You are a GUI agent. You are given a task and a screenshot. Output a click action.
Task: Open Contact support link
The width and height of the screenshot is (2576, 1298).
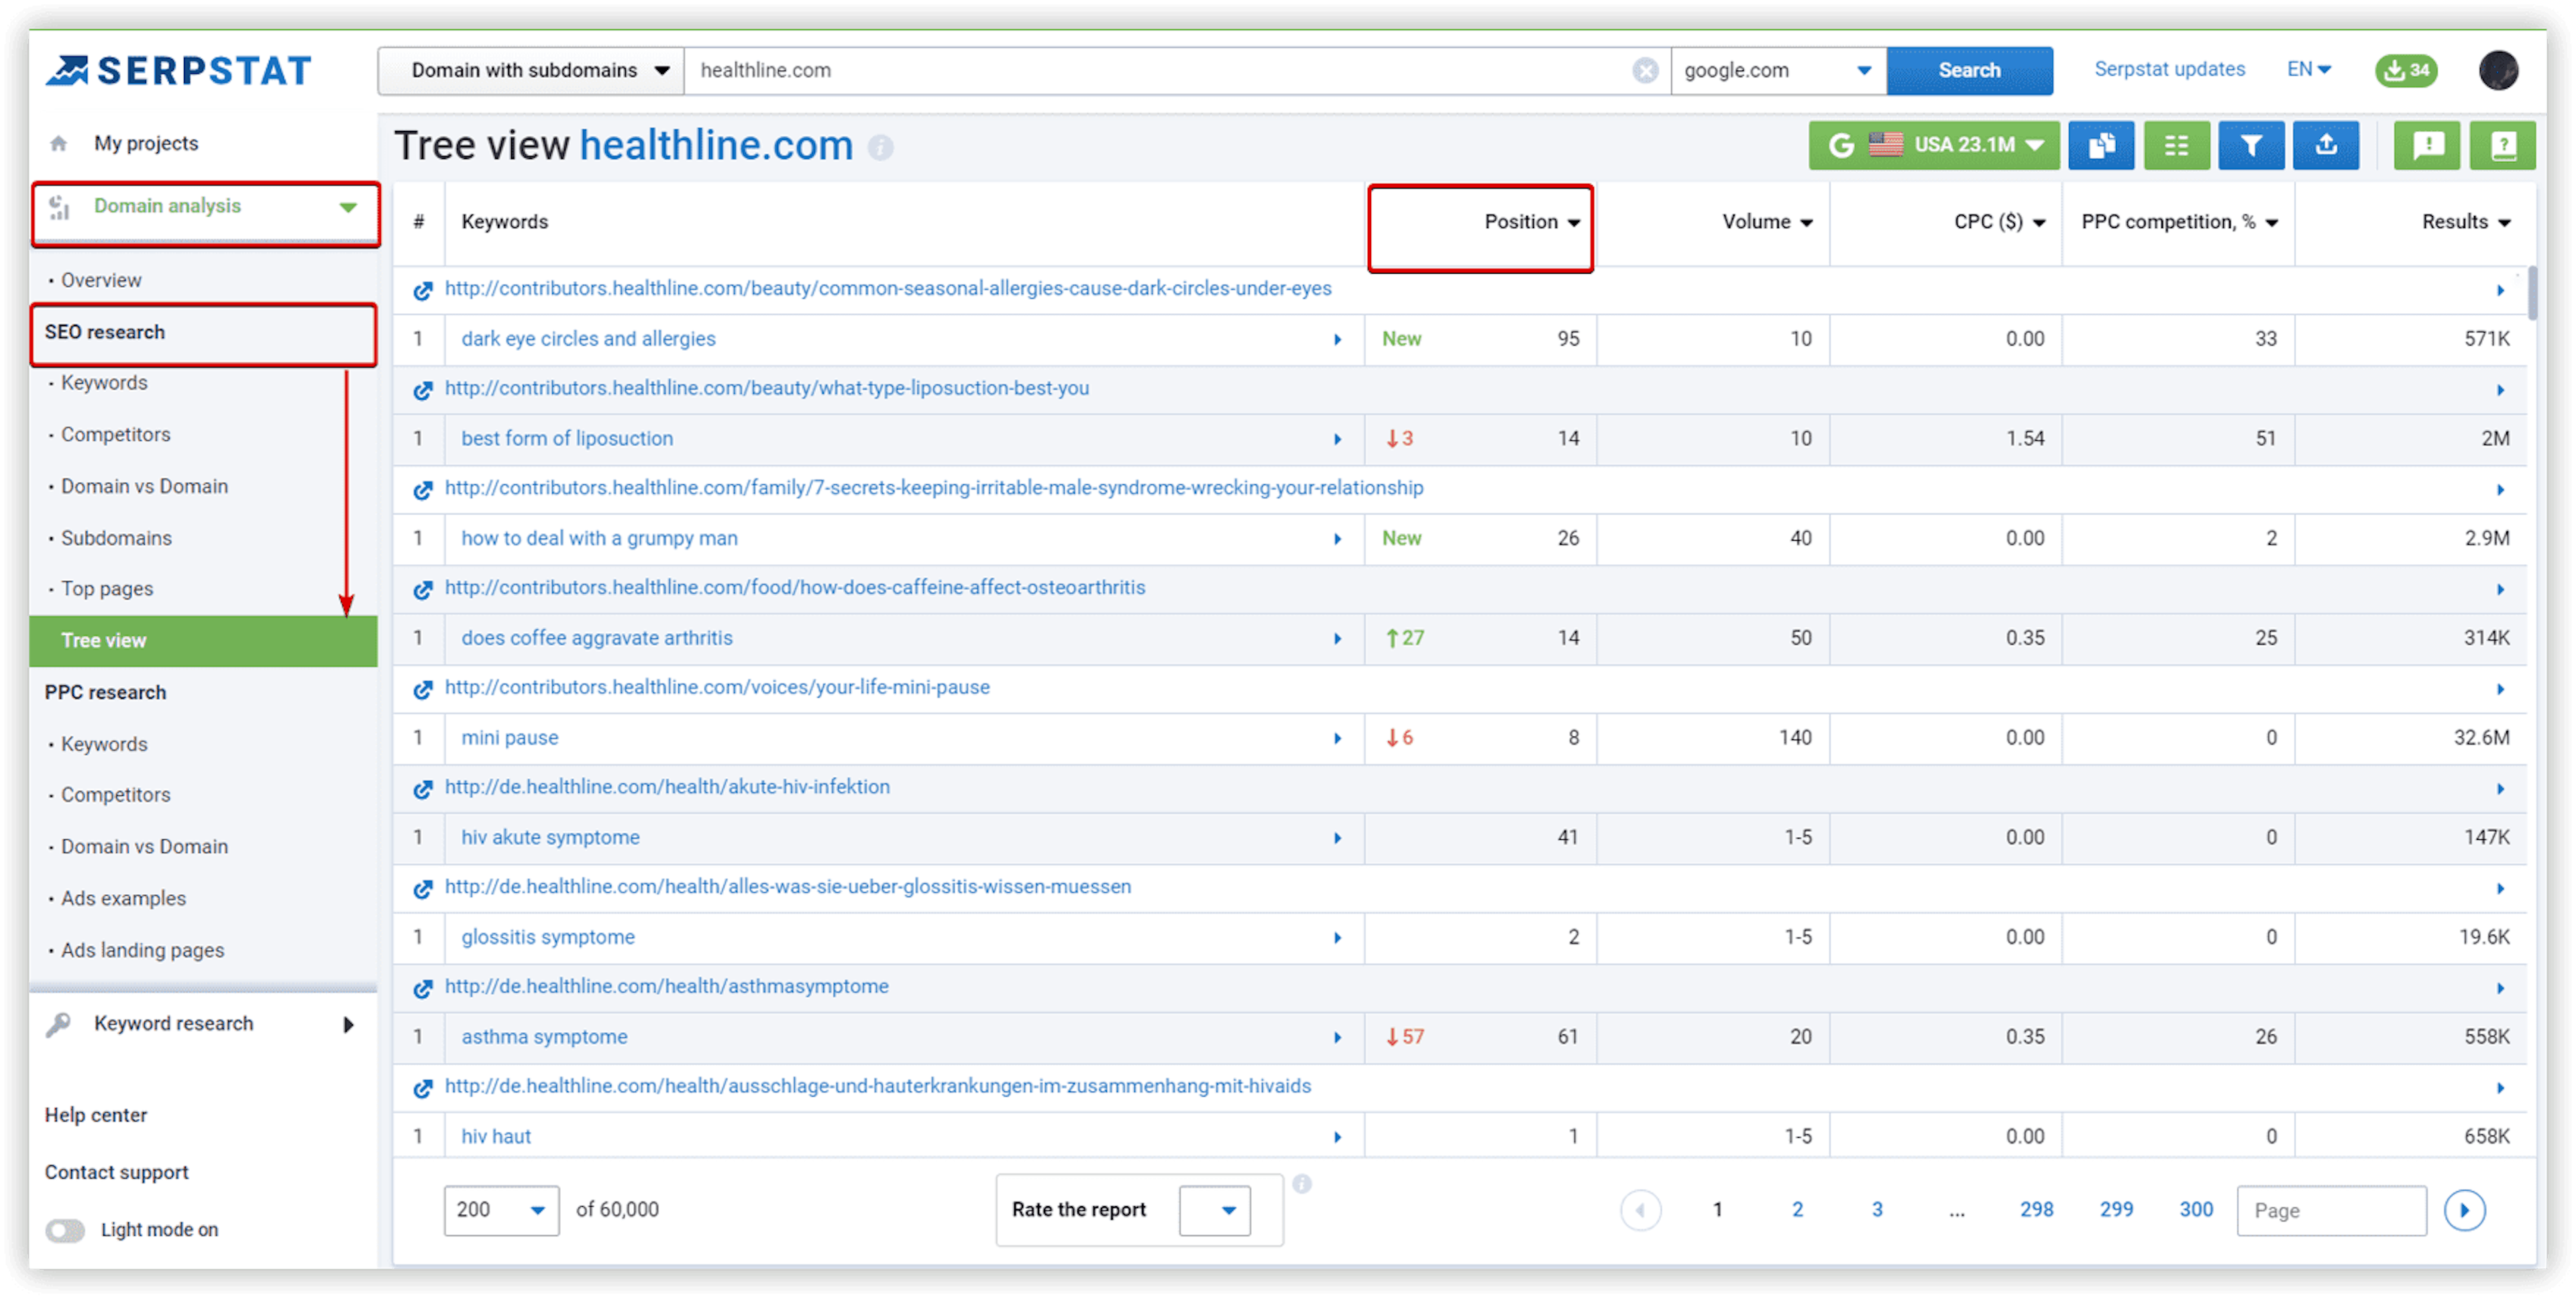(116, 1173)
